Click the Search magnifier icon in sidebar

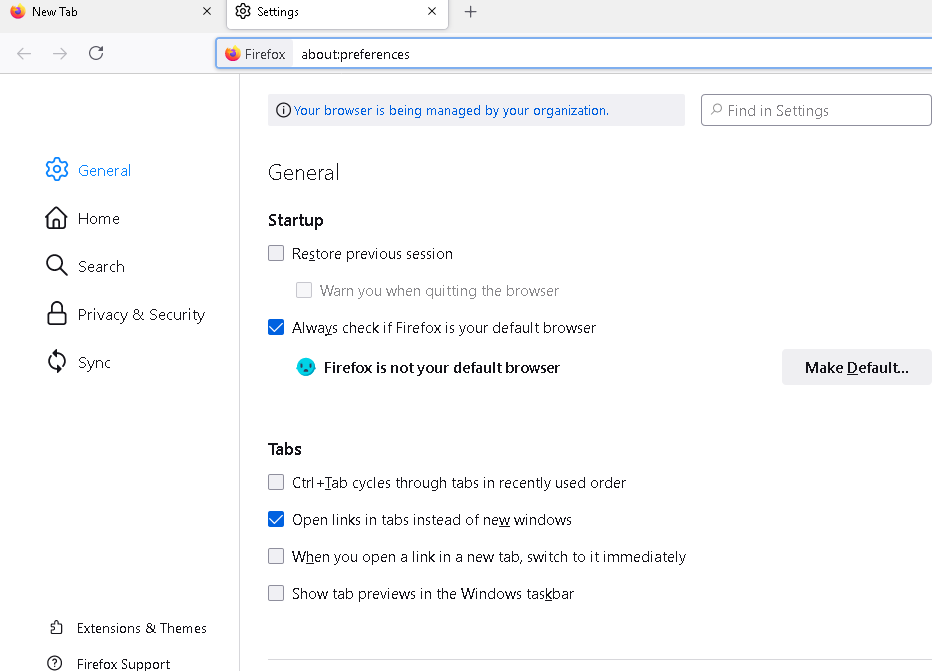[56, 266]
